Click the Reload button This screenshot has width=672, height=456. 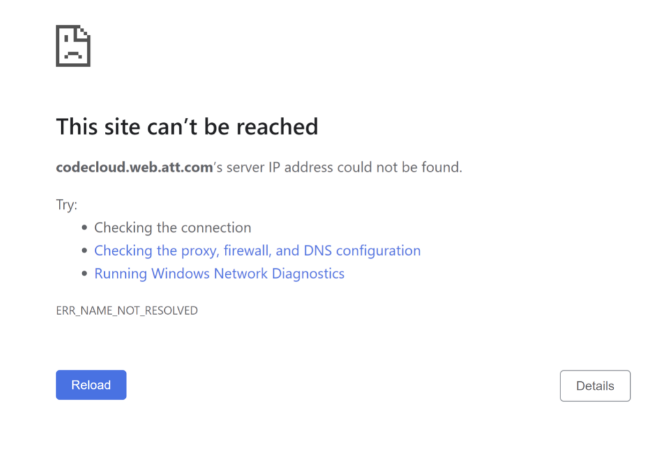coord(91,385)
